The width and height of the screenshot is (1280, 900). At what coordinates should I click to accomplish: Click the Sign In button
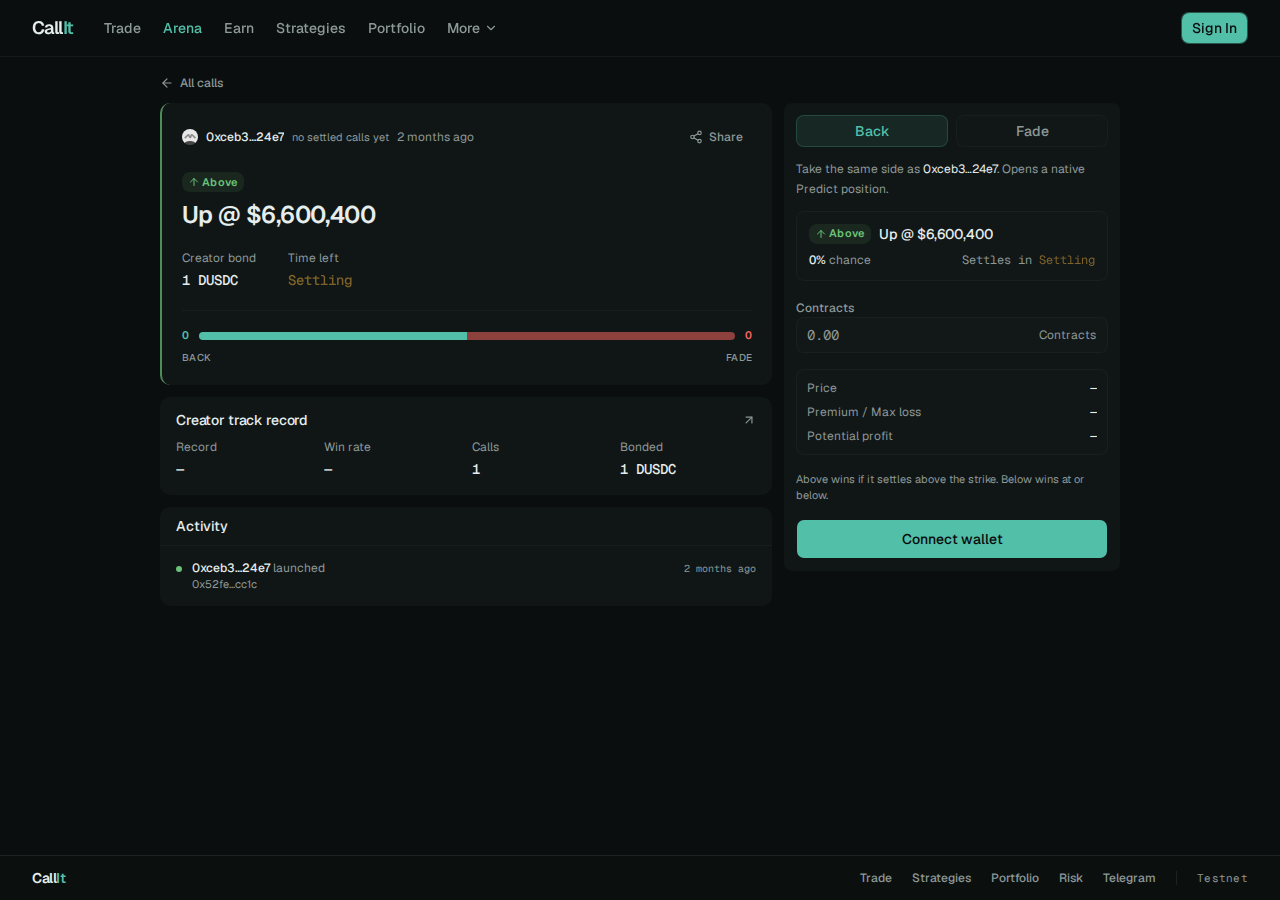click(1214, 28)
